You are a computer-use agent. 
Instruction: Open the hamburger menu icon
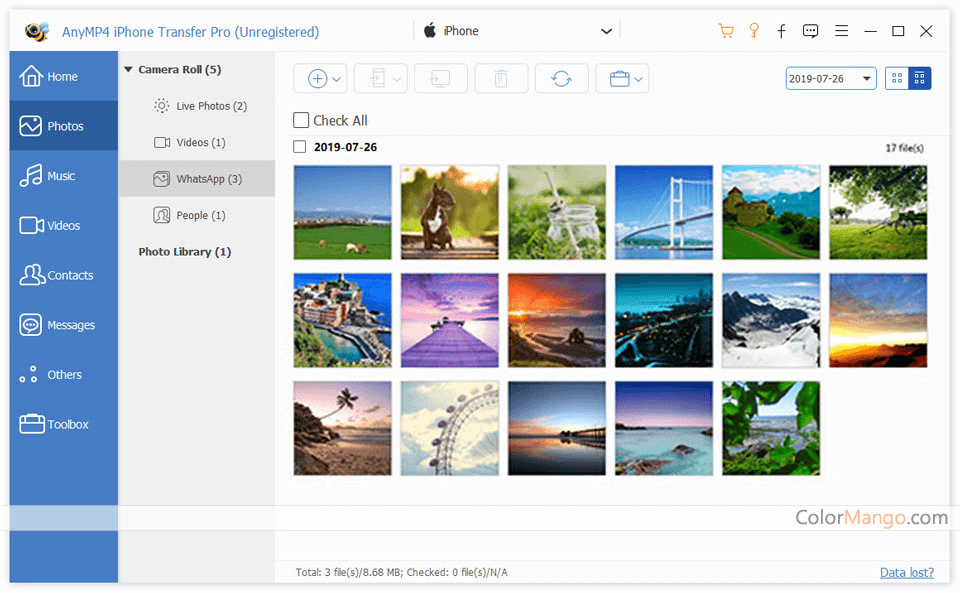(842, 31)
